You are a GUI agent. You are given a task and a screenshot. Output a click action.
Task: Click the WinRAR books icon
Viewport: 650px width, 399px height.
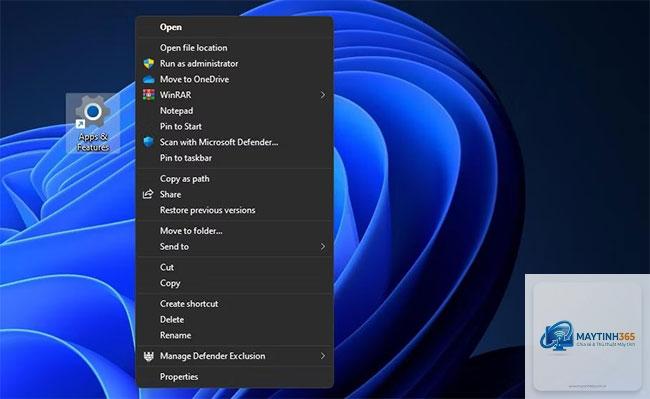click(149, 95)
